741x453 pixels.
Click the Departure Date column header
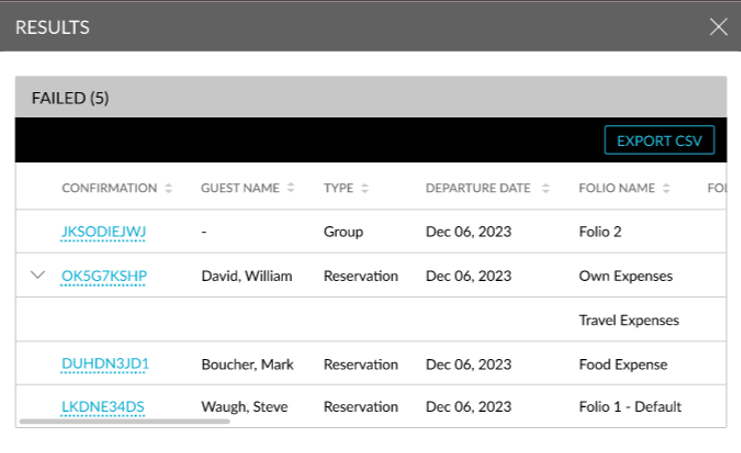pos(478,188)
